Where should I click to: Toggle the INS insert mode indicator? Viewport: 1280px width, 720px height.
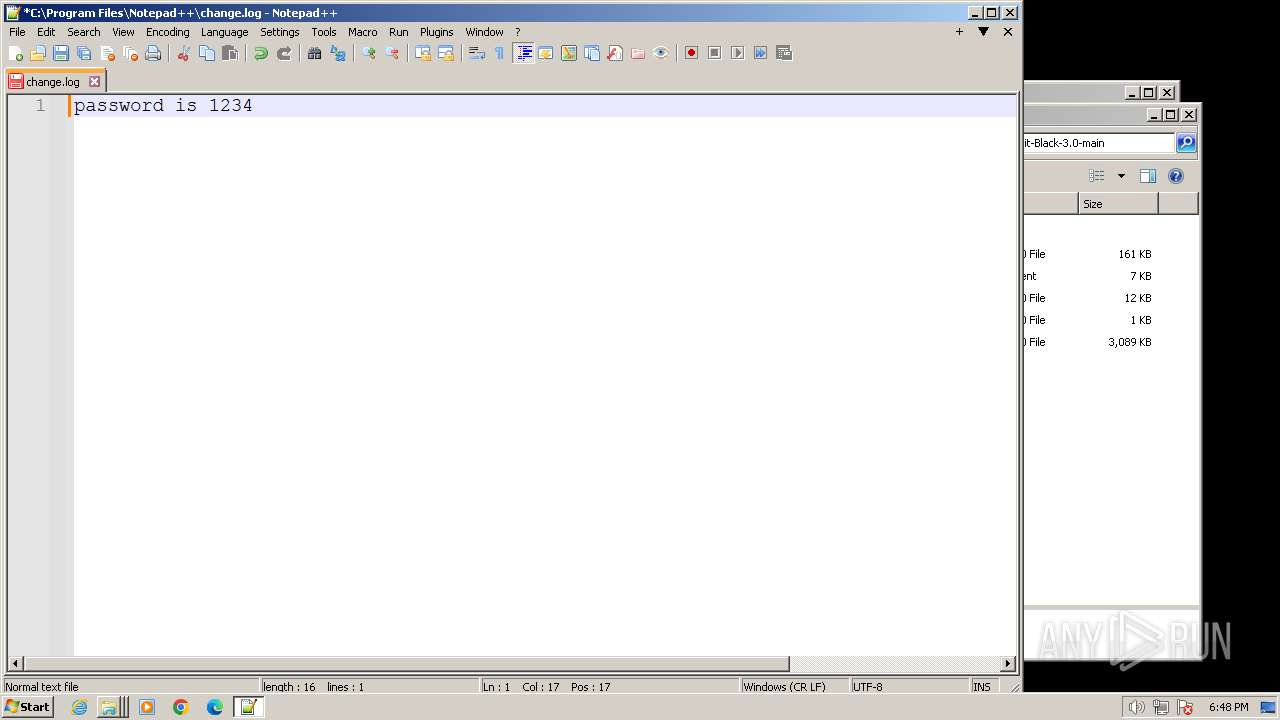(x=982, y=687)
